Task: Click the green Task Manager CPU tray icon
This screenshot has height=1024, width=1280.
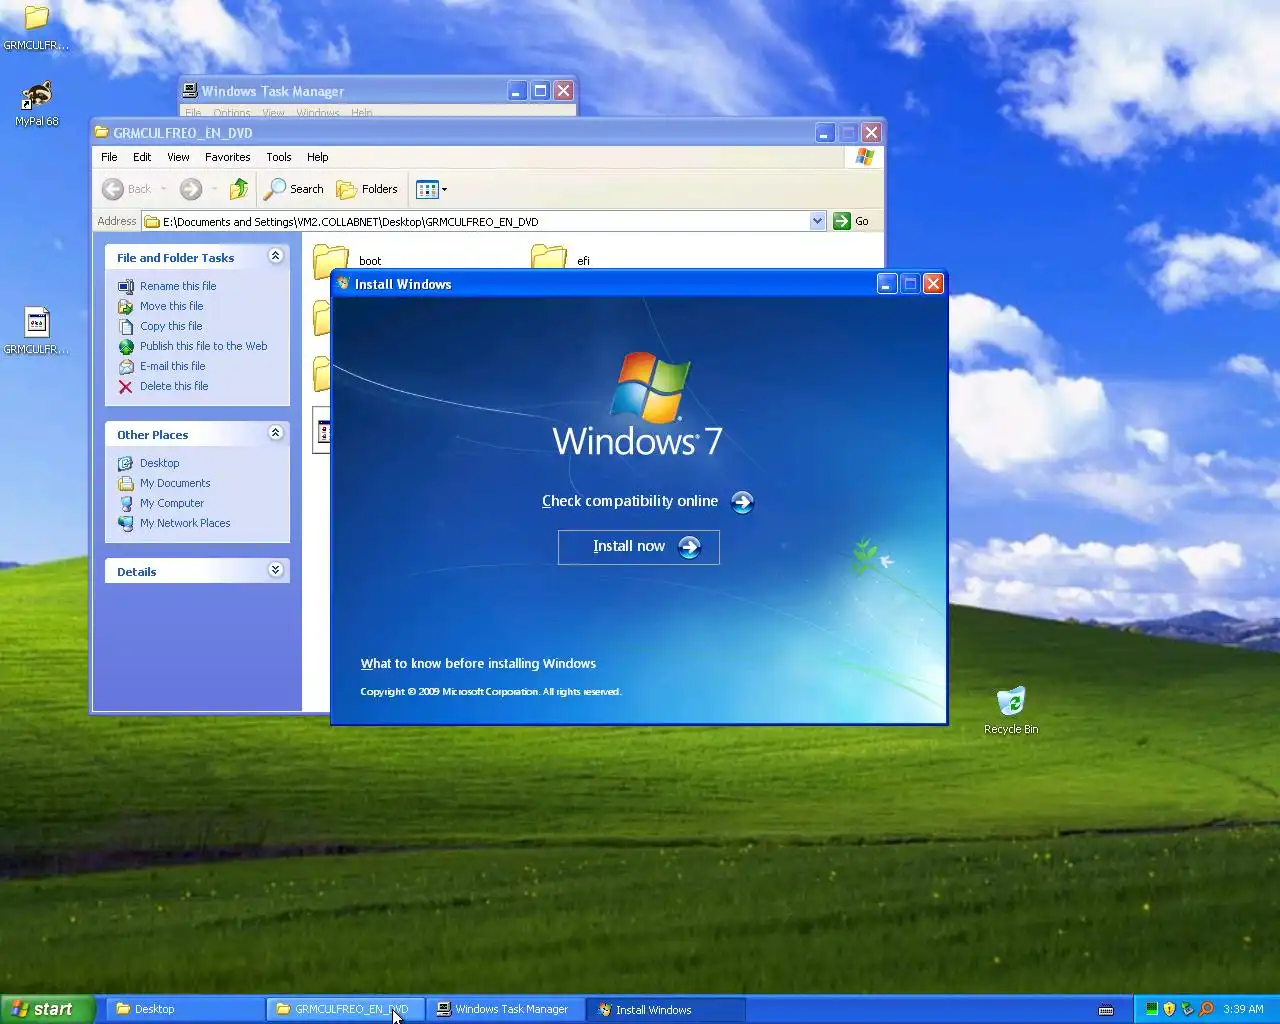Action: pyautogui.click(x=1152, y=1009)
